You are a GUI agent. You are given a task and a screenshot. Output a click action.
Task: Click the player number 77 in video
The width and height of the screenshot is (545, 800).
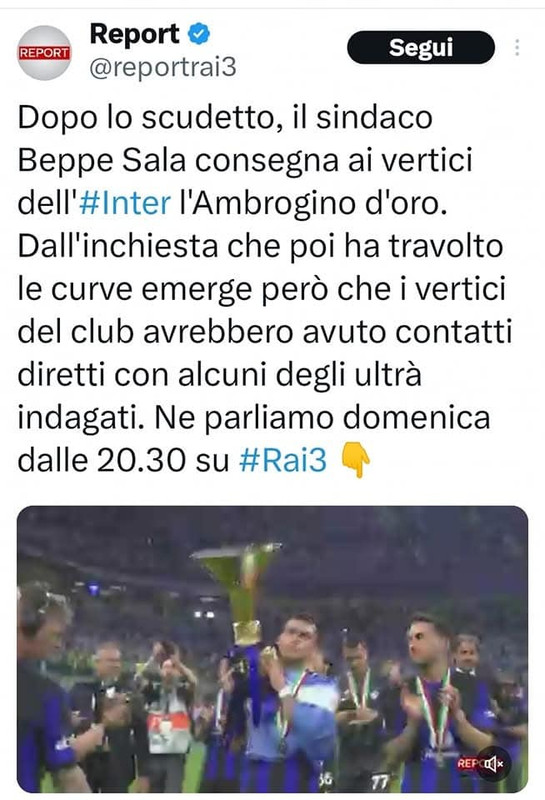(x=379, y=780)
